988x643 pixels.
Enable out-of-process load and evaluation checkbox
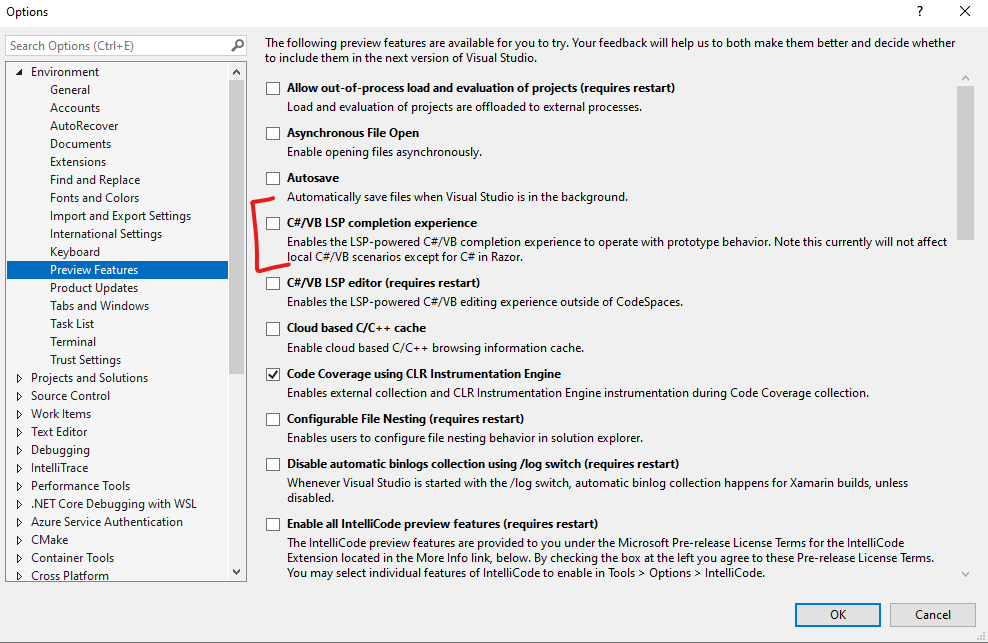(x=273, y=88)
